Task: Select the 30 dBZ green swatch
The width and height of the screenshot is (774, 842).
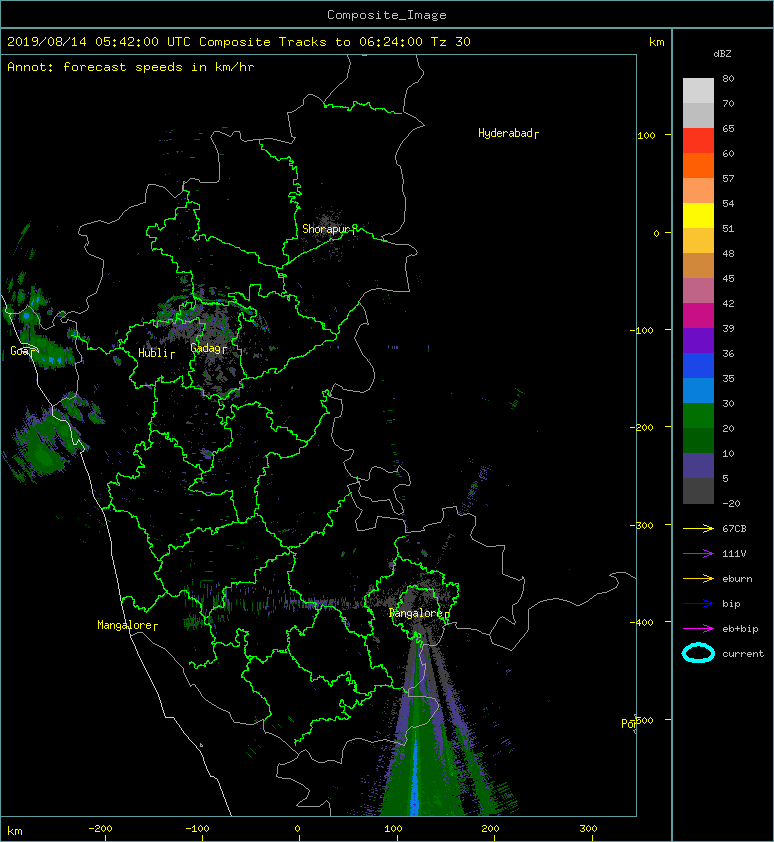Action: coord(698,415)
